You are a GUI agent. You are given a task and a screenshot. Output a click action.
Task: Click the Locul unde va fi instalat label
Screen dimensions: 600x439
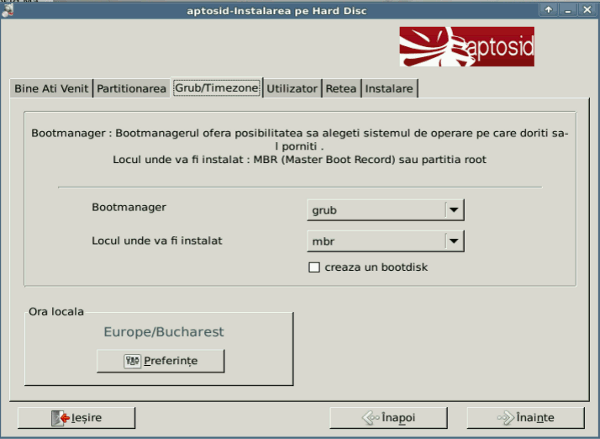157,241
